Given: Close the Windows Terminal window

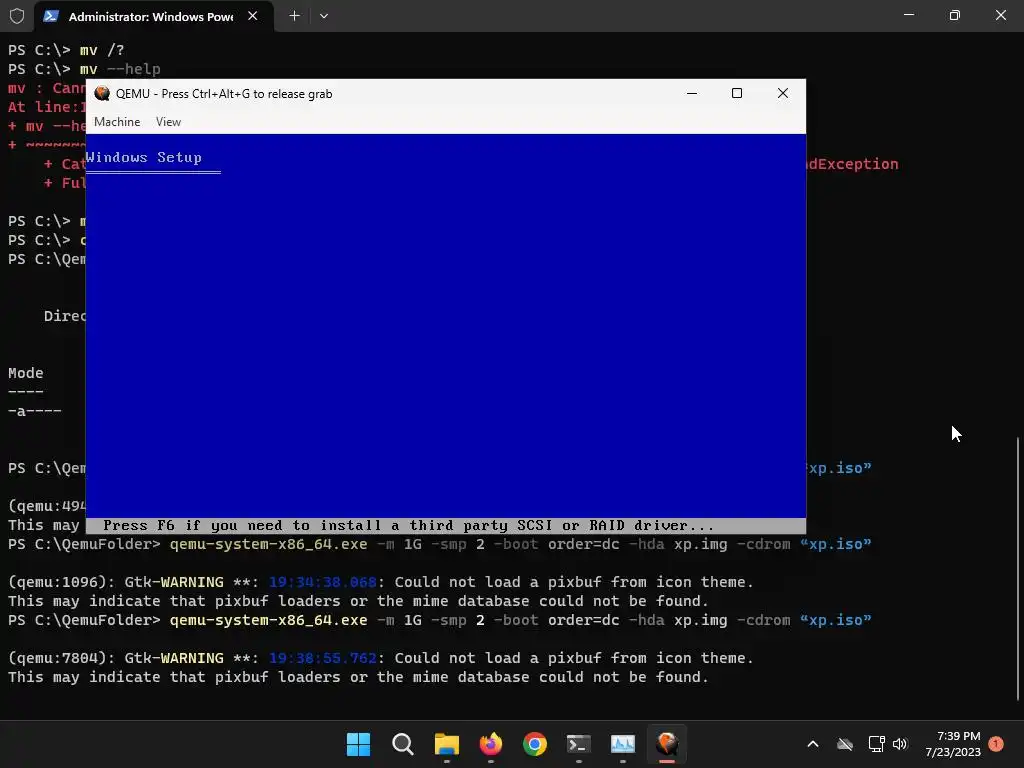Looking at the screenshot, I should coord(1000,15).
